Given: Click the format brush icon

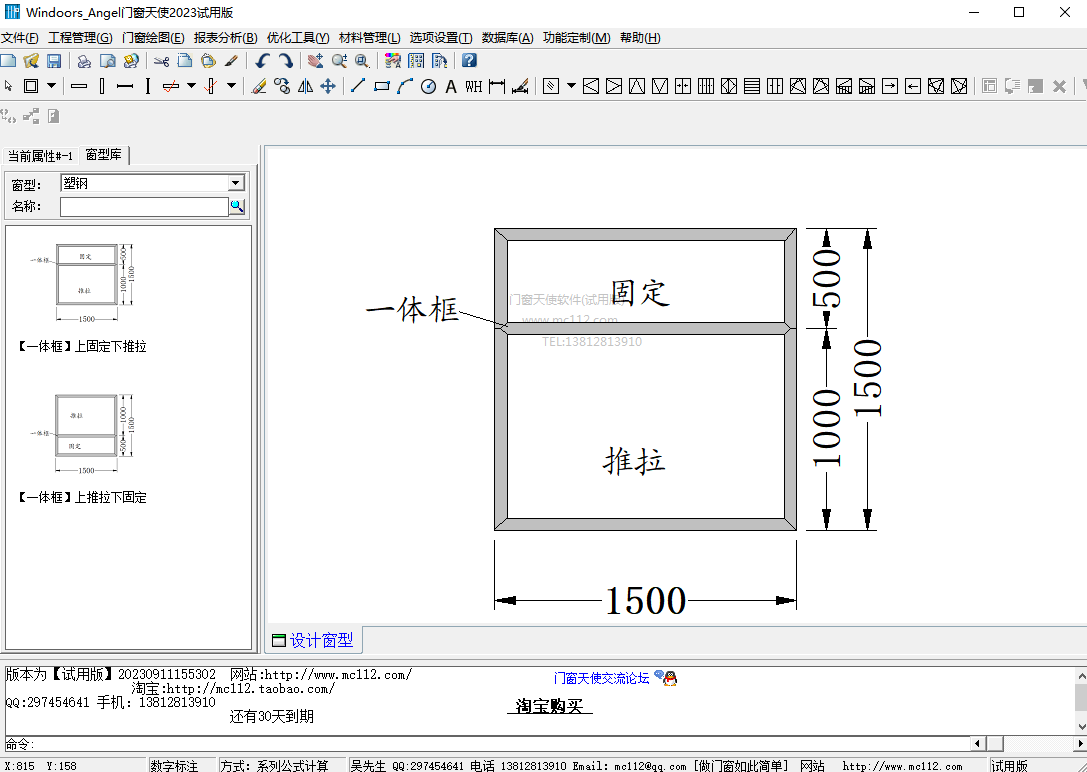Looking at the screenshot, I should coord(232,61).
